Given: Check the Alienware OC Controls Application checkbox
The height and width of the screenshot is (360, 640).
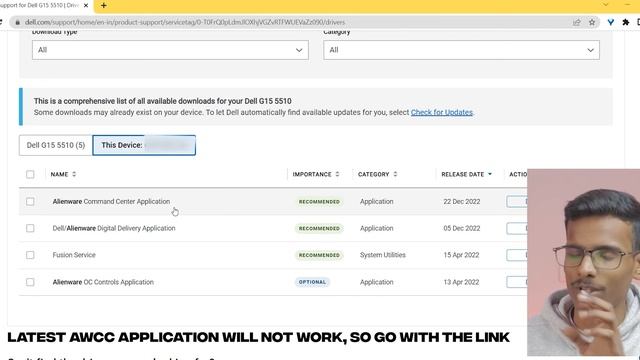Looking at the screenshot, I should point(30,282).
